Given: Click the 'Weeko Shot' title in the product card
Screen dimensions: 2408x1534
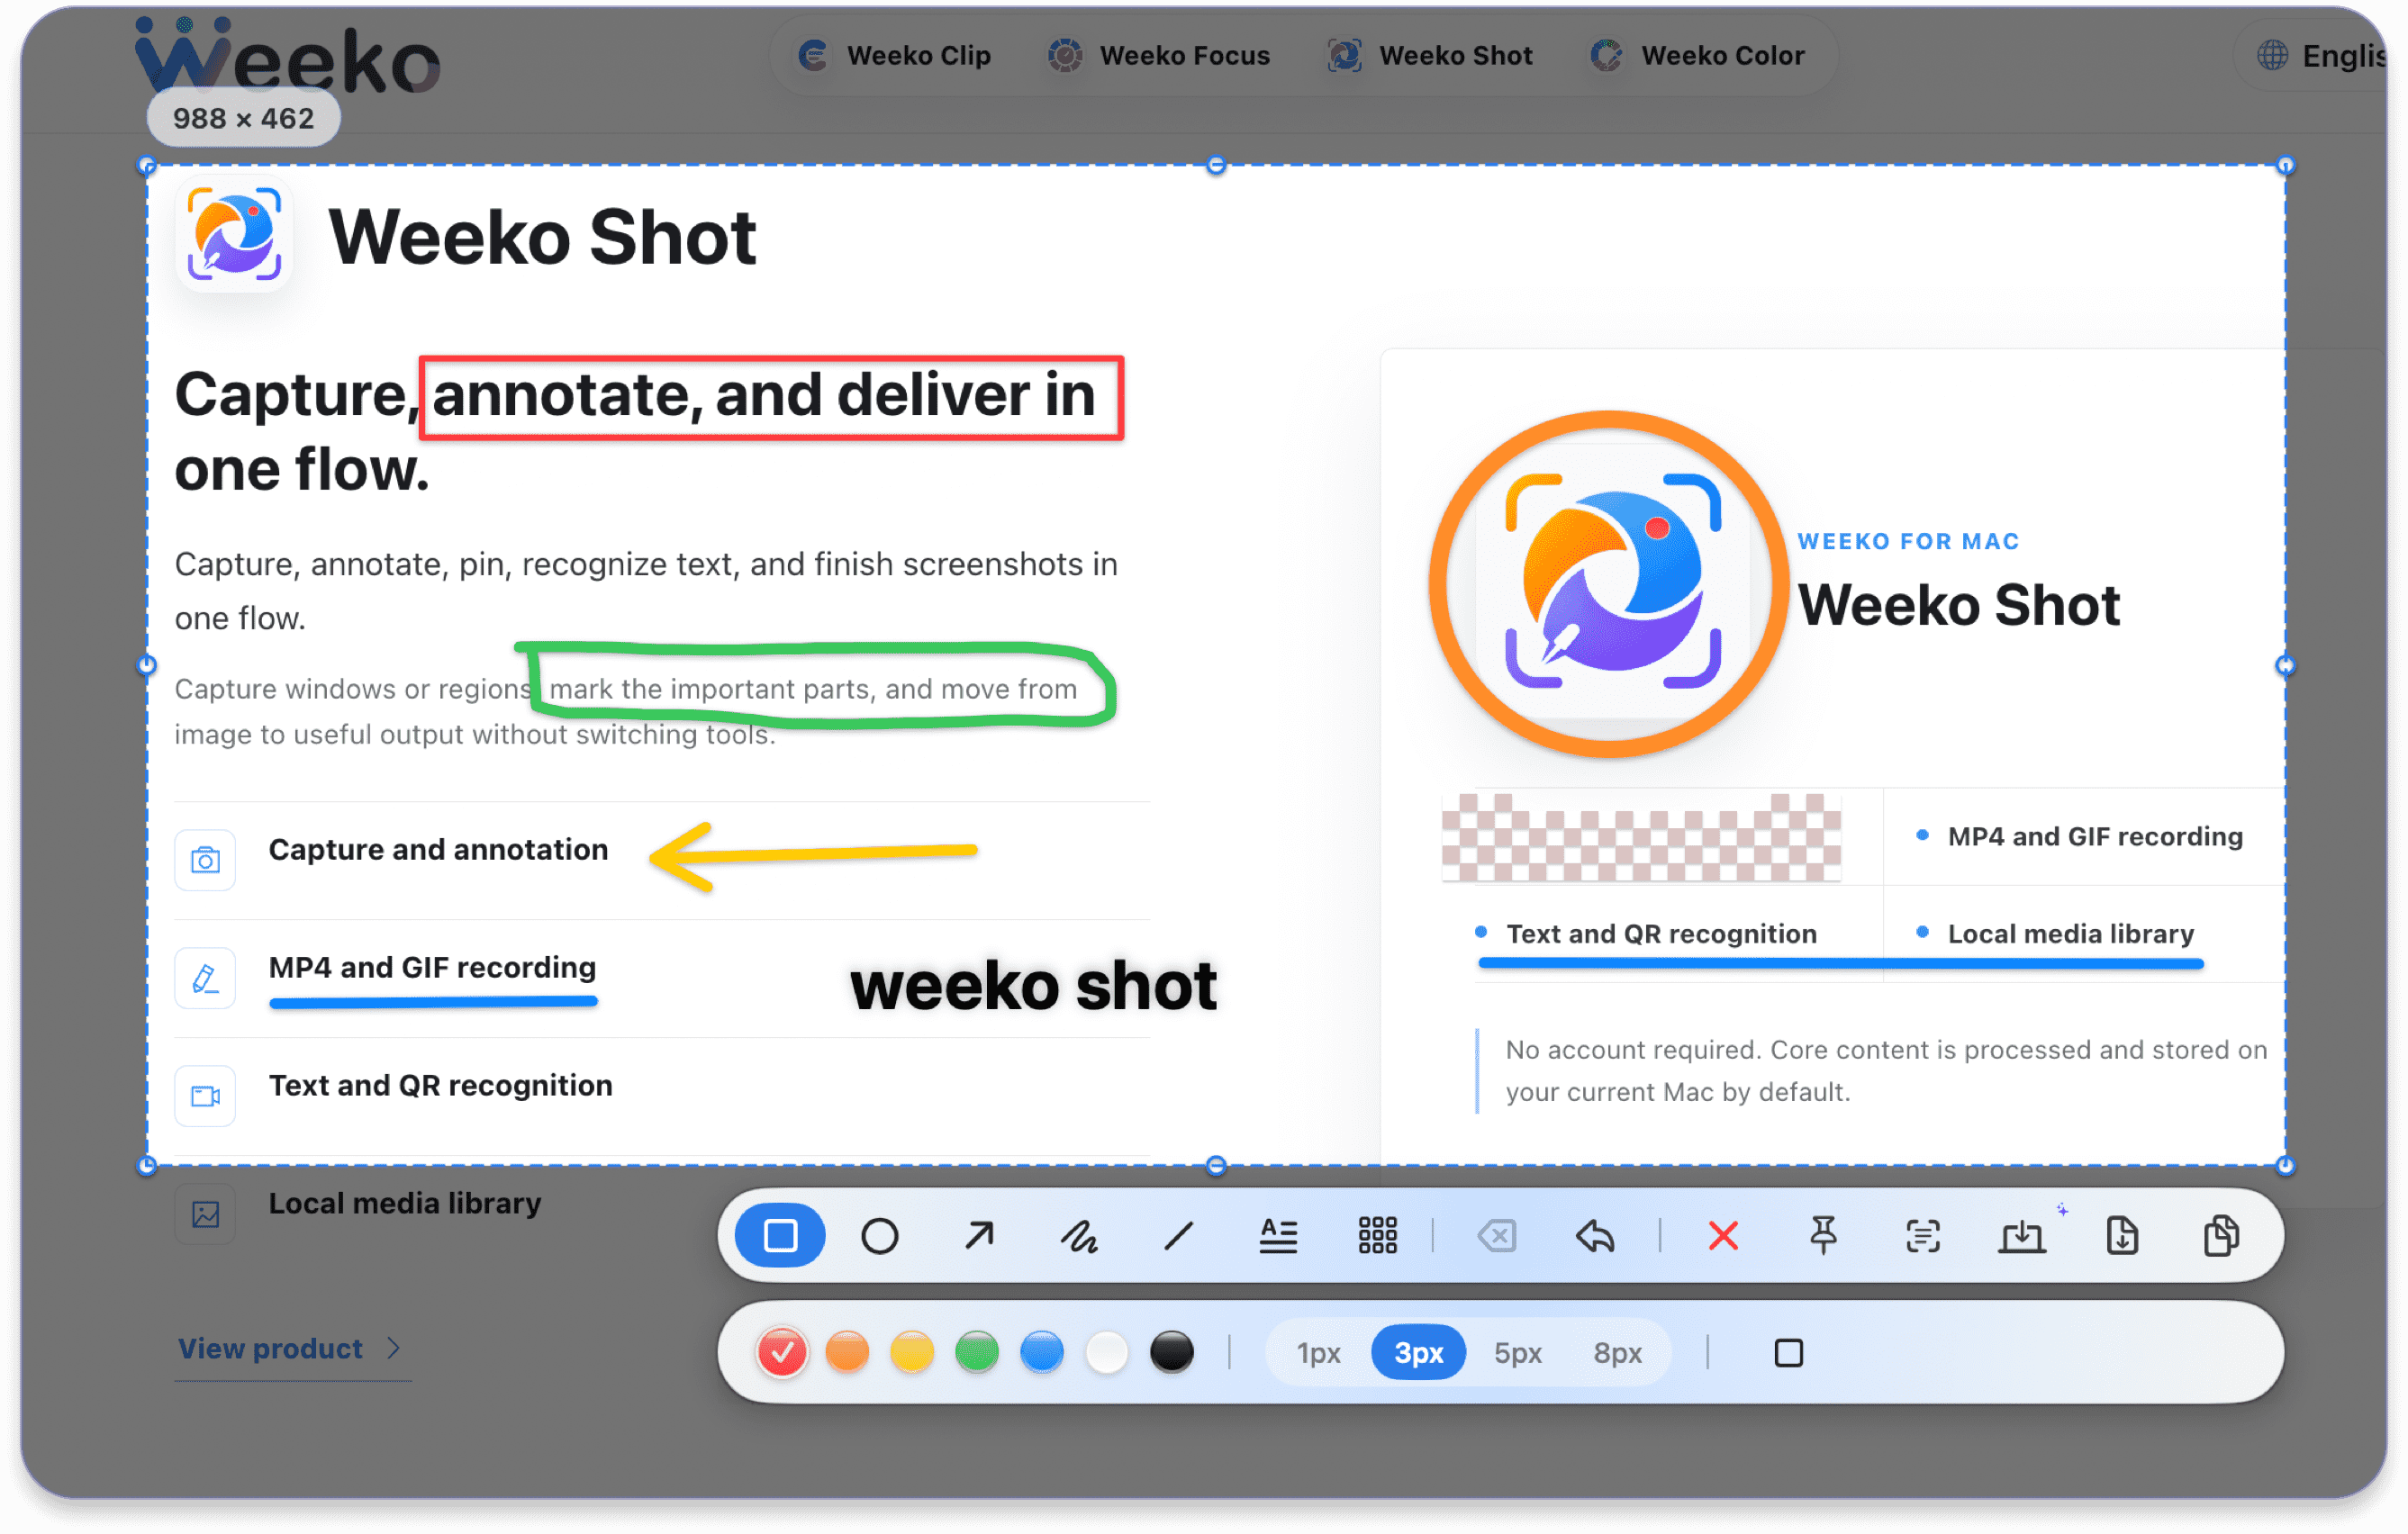Looking at the screenshot, I should (1958, 605).
